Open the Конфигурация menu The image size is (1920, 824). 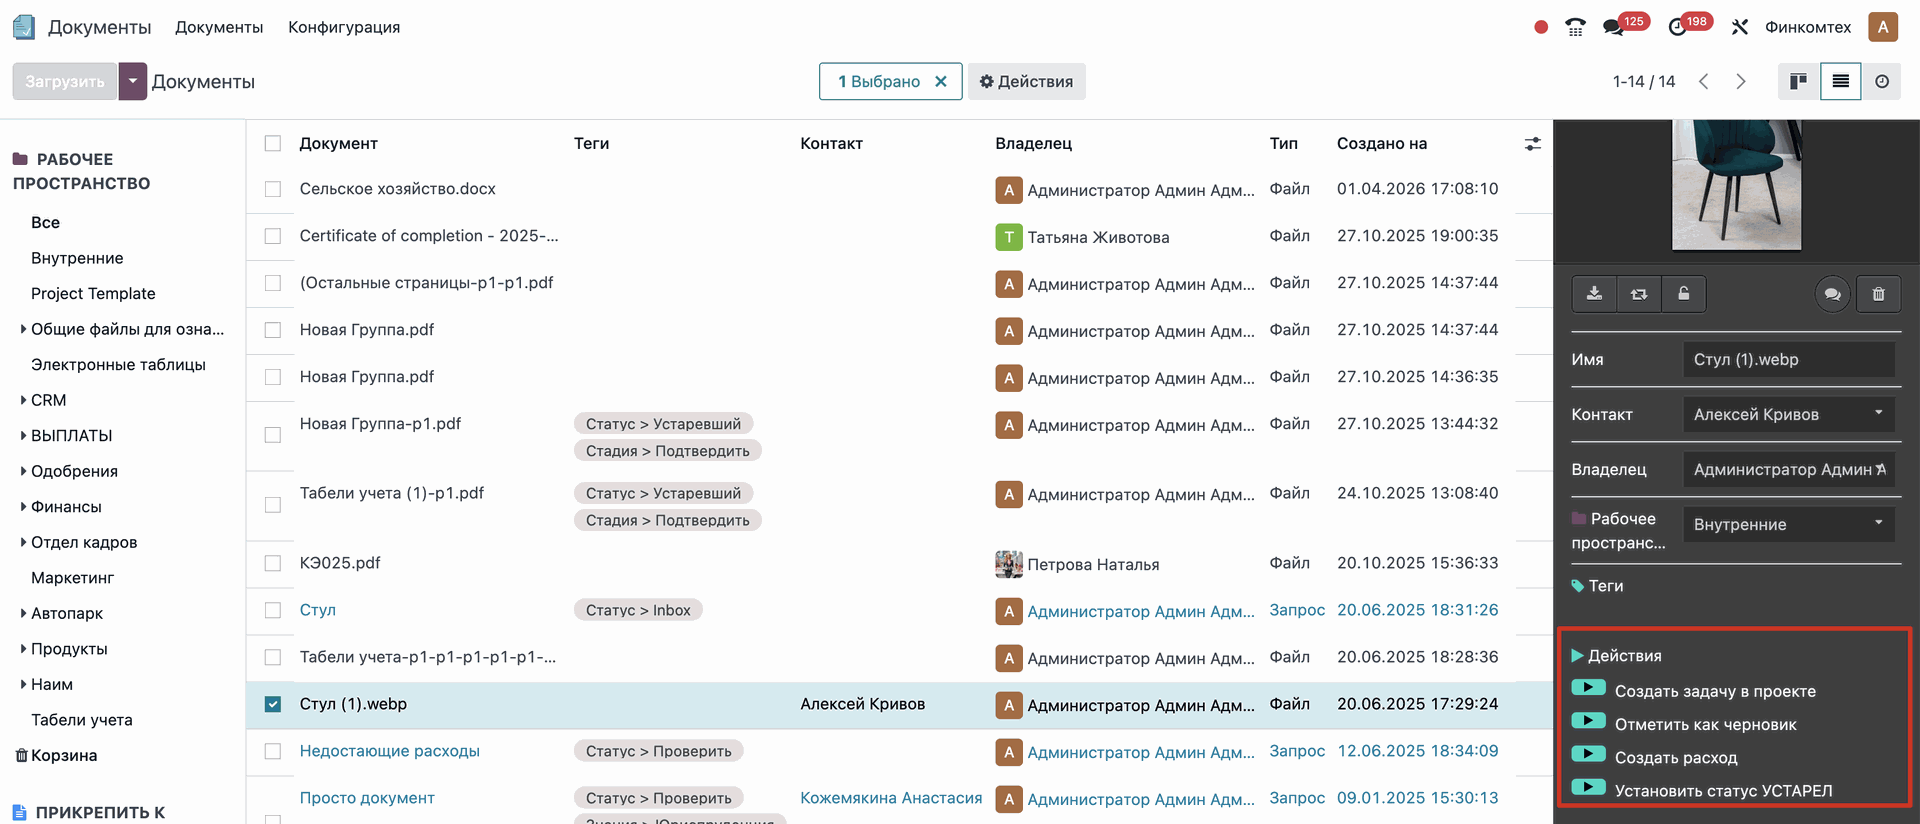pos(344,28)
